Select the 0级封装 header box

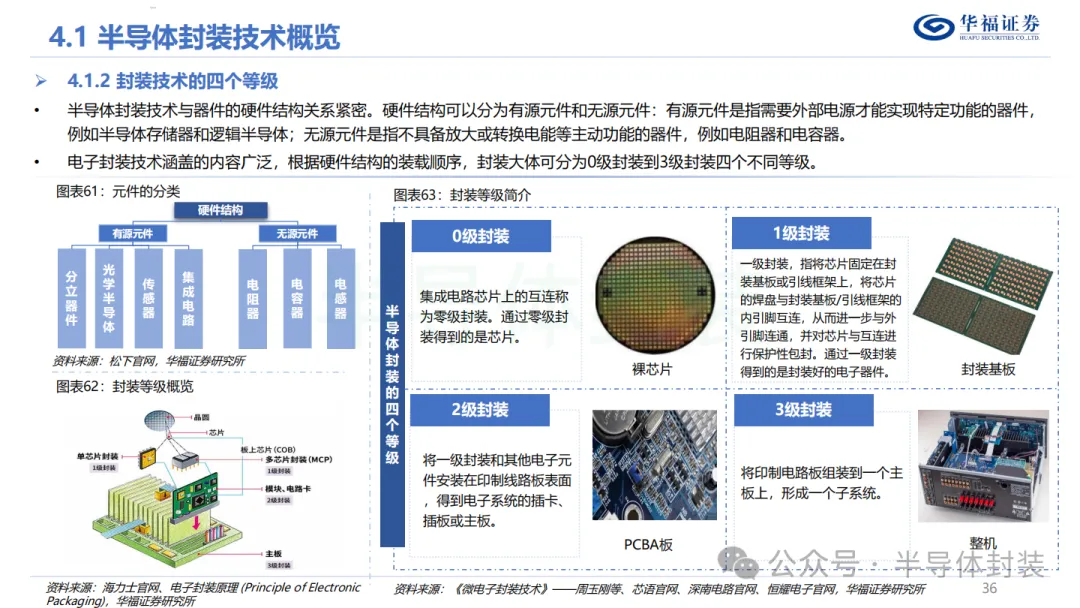click(x=481, y=236)
